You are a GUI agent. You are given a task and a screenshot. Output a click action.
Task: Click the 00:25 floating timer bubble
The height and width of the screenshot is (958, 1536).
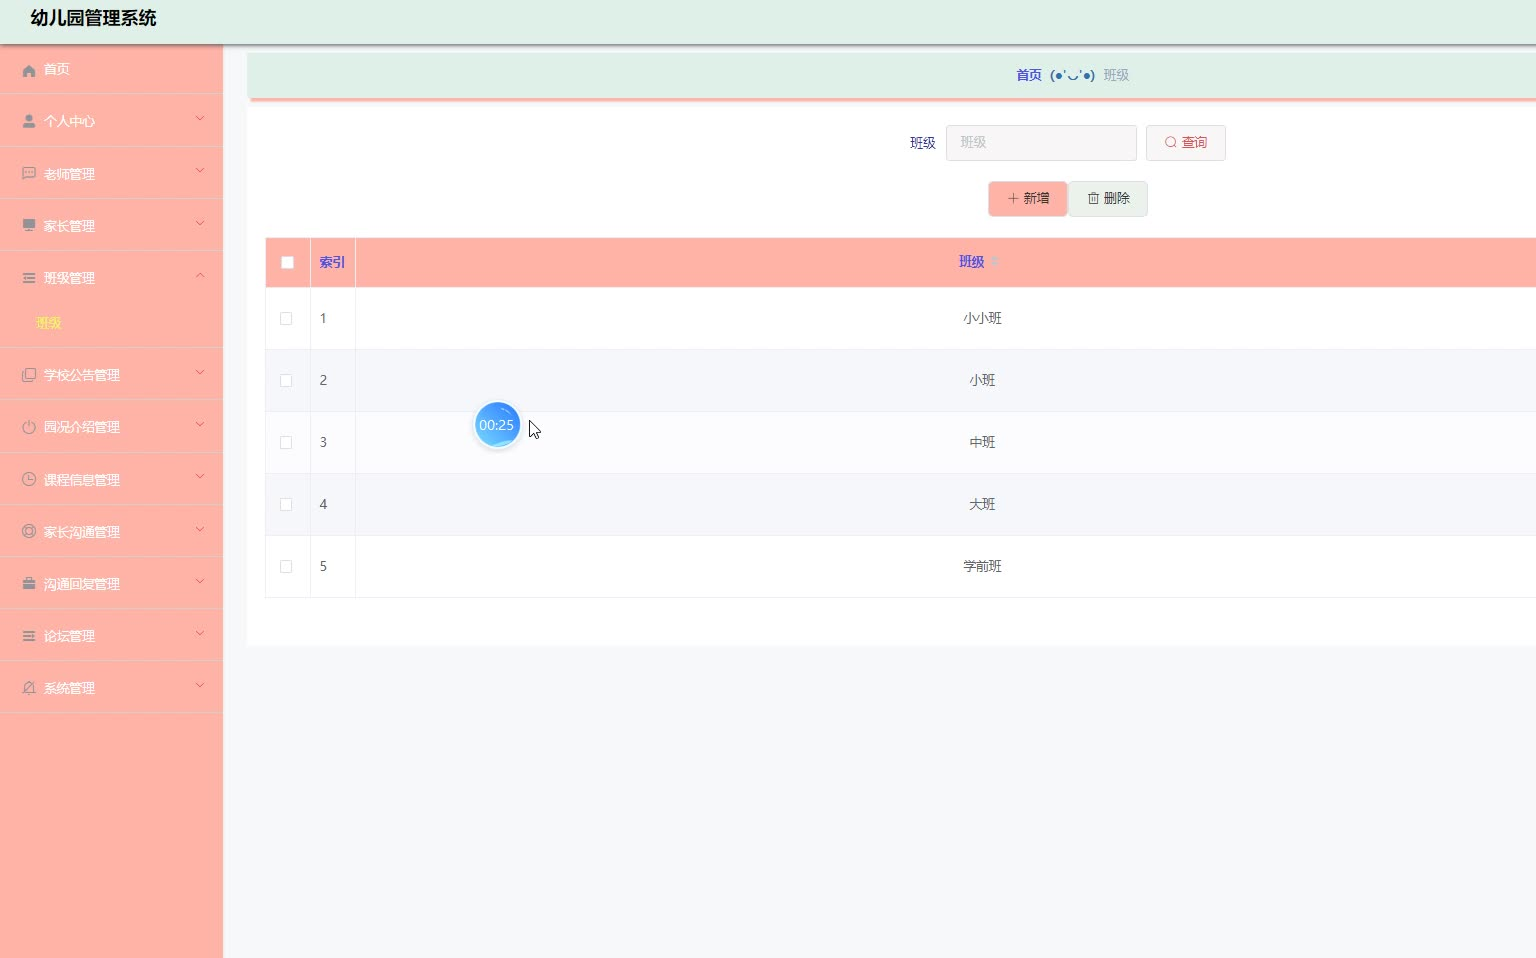[497, 425]
